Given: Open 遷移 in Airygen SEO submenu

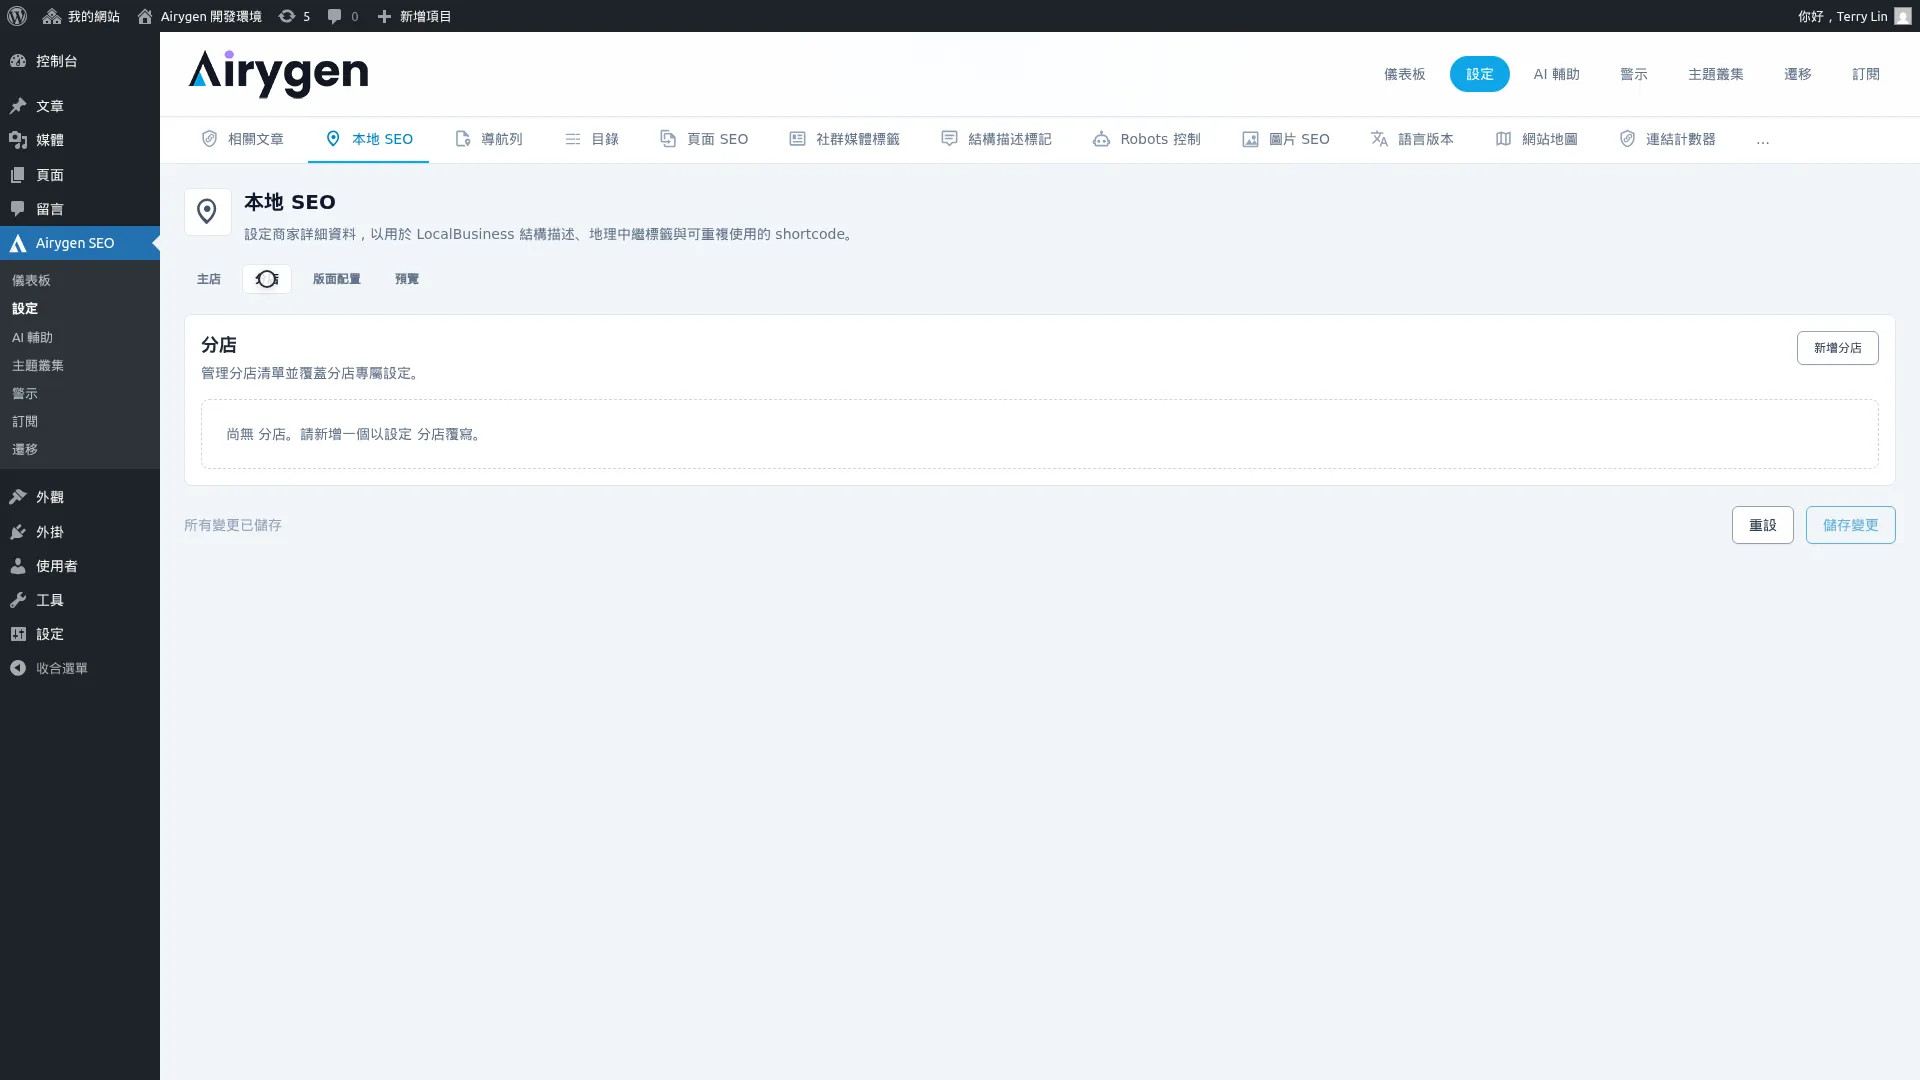Looking at the screenshot, I should click(x=25, y=450).
